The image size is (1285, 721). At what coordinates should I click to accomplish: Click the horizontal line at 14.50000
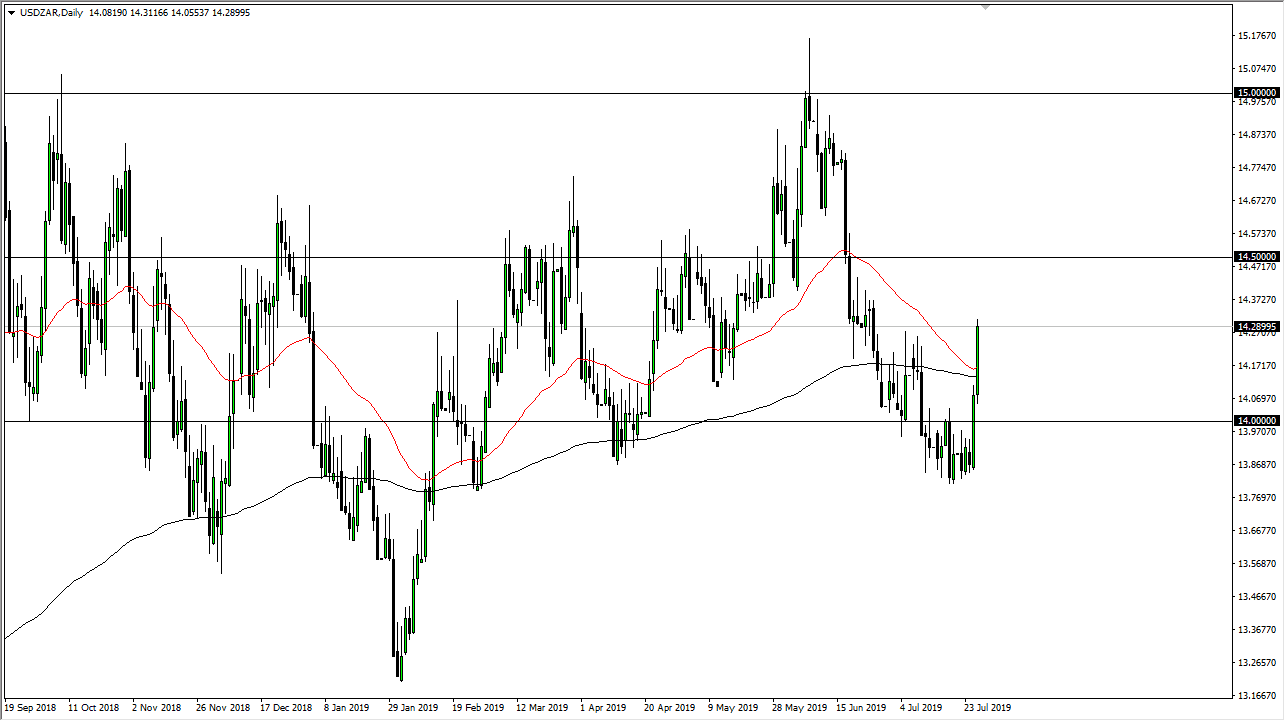pos(400,258)
